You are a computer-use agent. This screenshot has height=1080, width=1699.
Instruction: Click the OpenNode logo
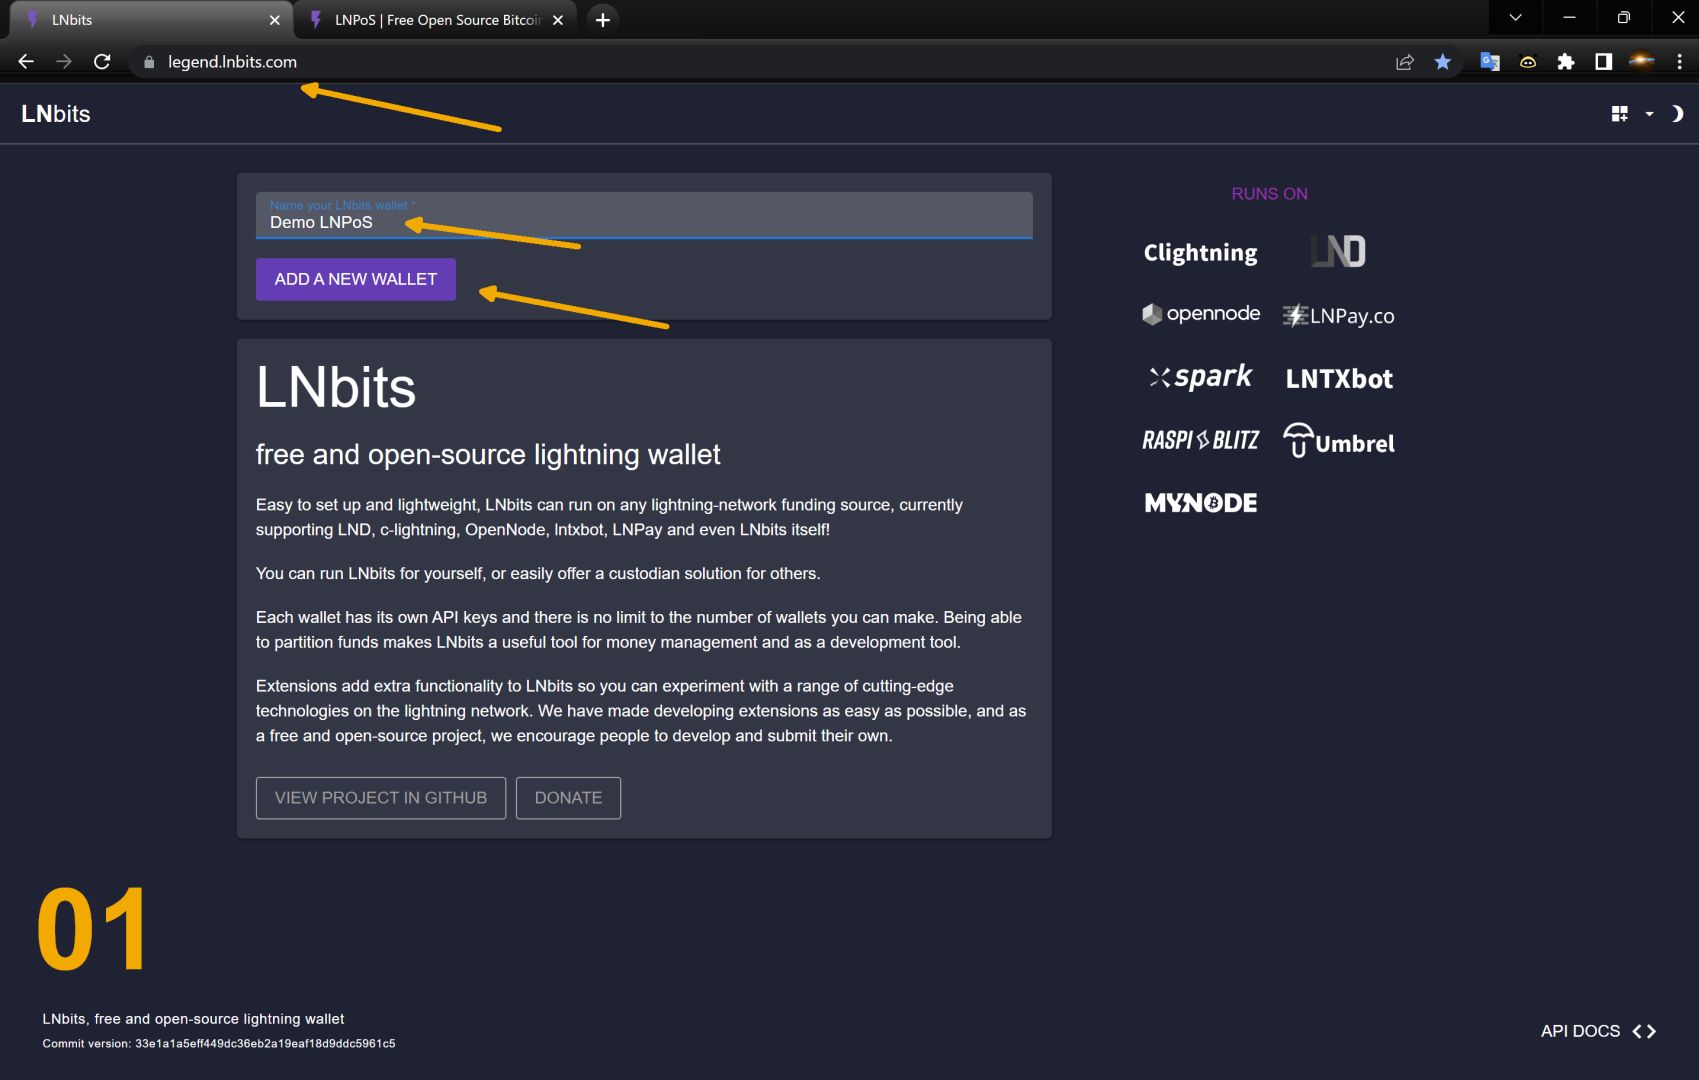coord(1200,314)
